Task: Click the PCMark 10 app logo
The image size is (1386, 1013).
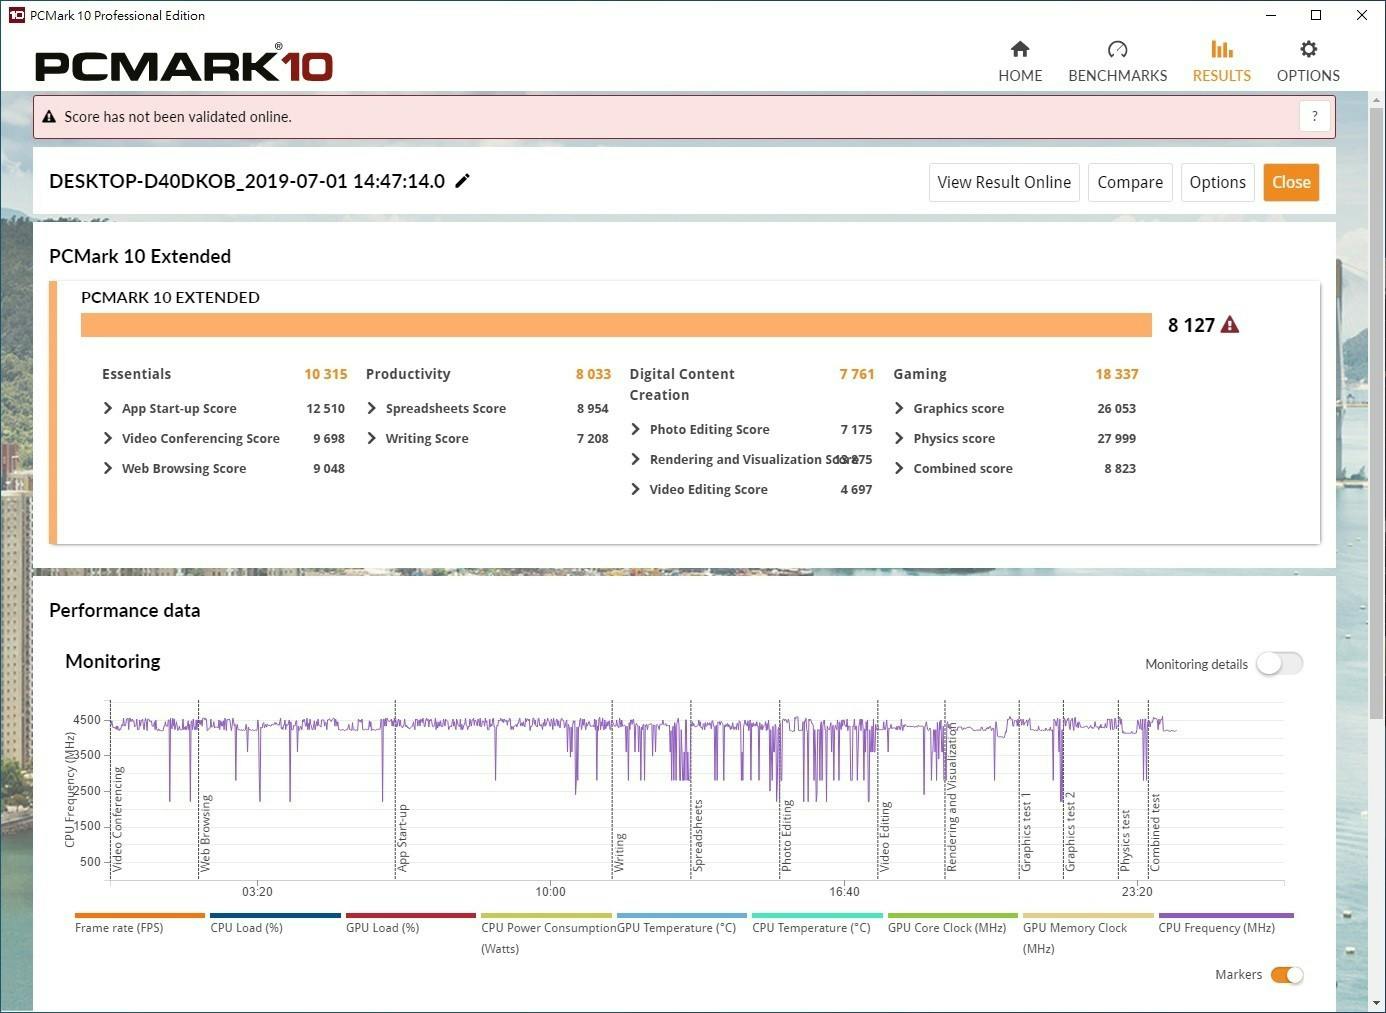Action: (184, 66)
